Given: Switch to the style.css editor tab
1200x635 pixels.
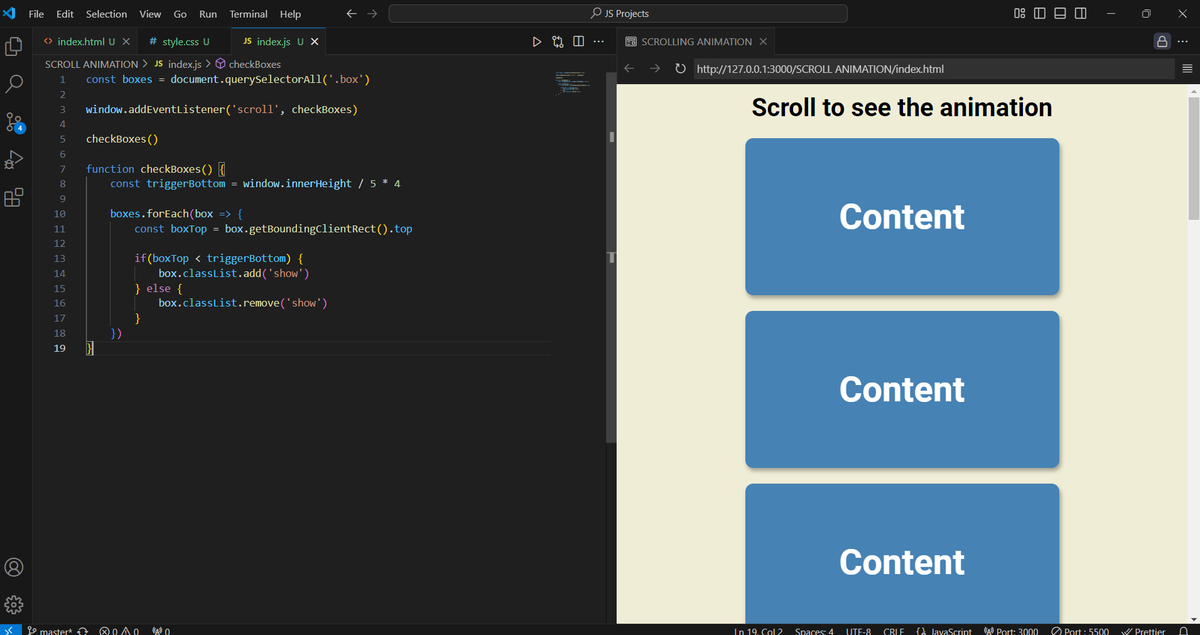Looking at the screenshot, I should (184, 42).
